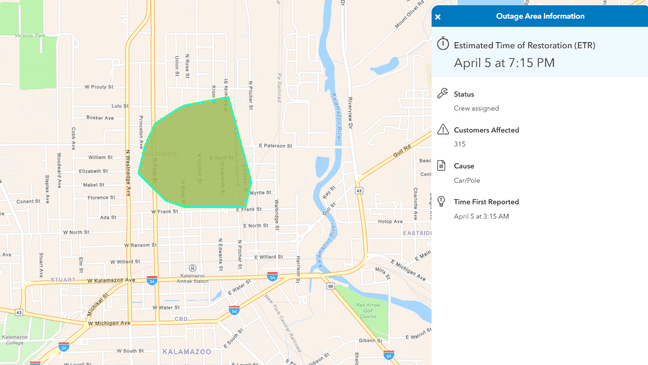The image size is (648, 365).
Task: Click the wrench icon next to Status
Action: pos(442,93)
